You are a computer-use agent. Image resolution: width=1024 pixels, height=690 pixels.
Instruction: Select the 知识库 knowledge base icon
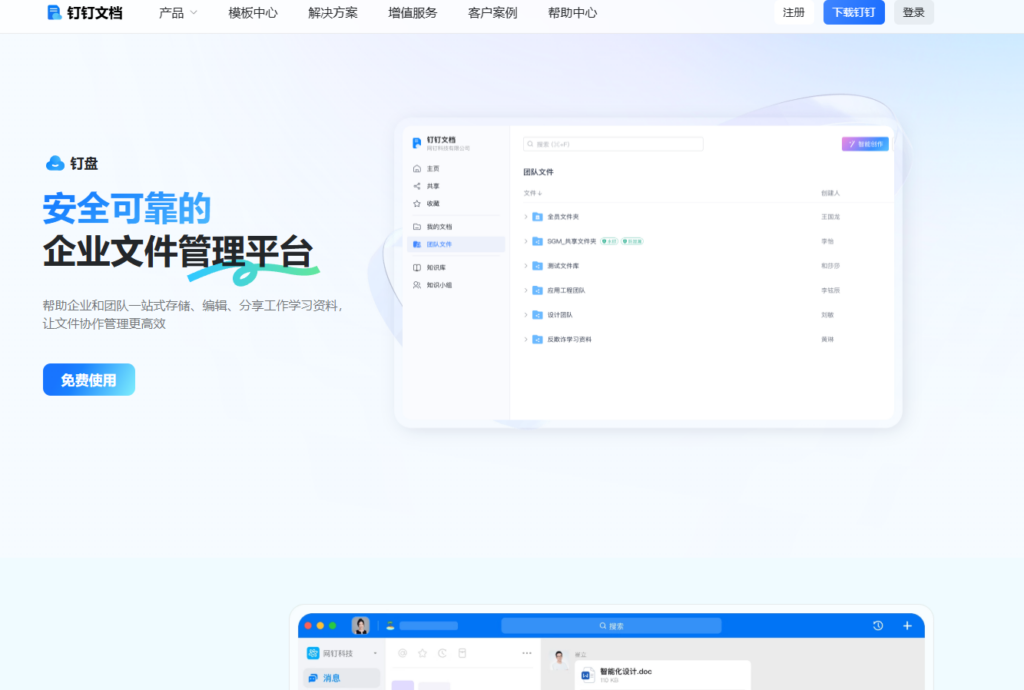pyautogui.click(x=417, y=266)
